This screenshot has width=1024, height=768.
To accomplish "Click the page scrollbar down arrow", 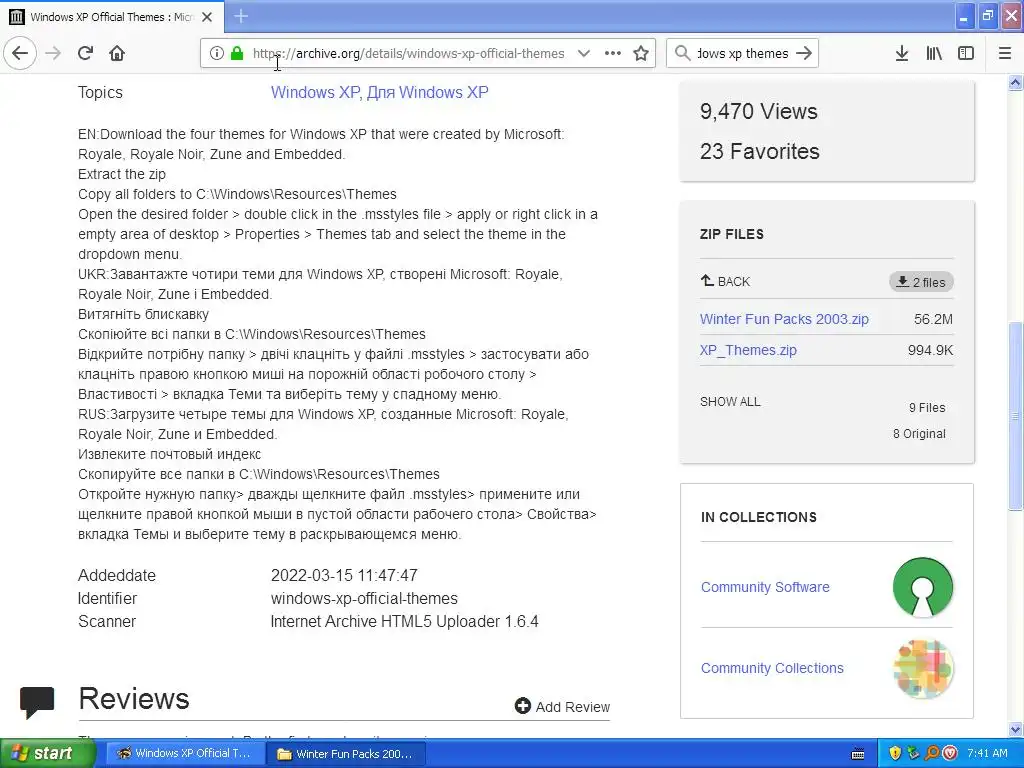I will [1015, 729].
